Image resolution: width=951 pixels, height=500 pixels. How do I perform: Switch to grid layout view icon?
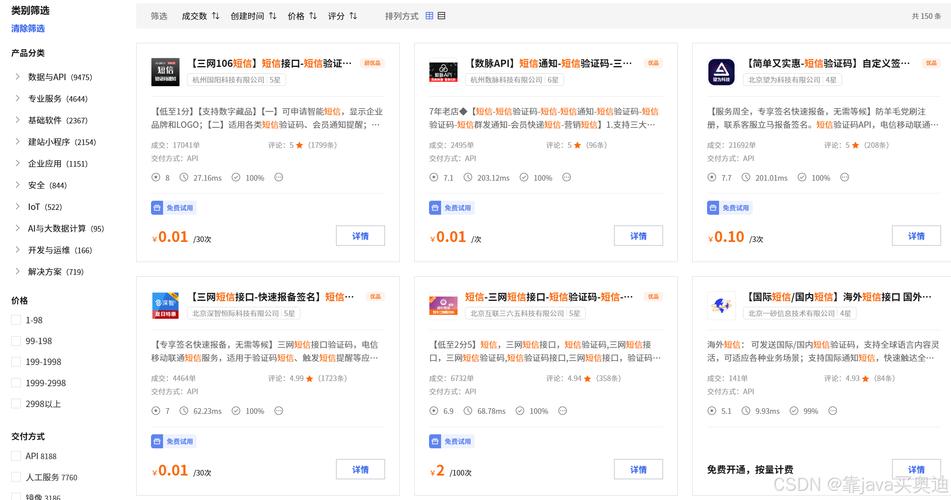click(429, 16)
